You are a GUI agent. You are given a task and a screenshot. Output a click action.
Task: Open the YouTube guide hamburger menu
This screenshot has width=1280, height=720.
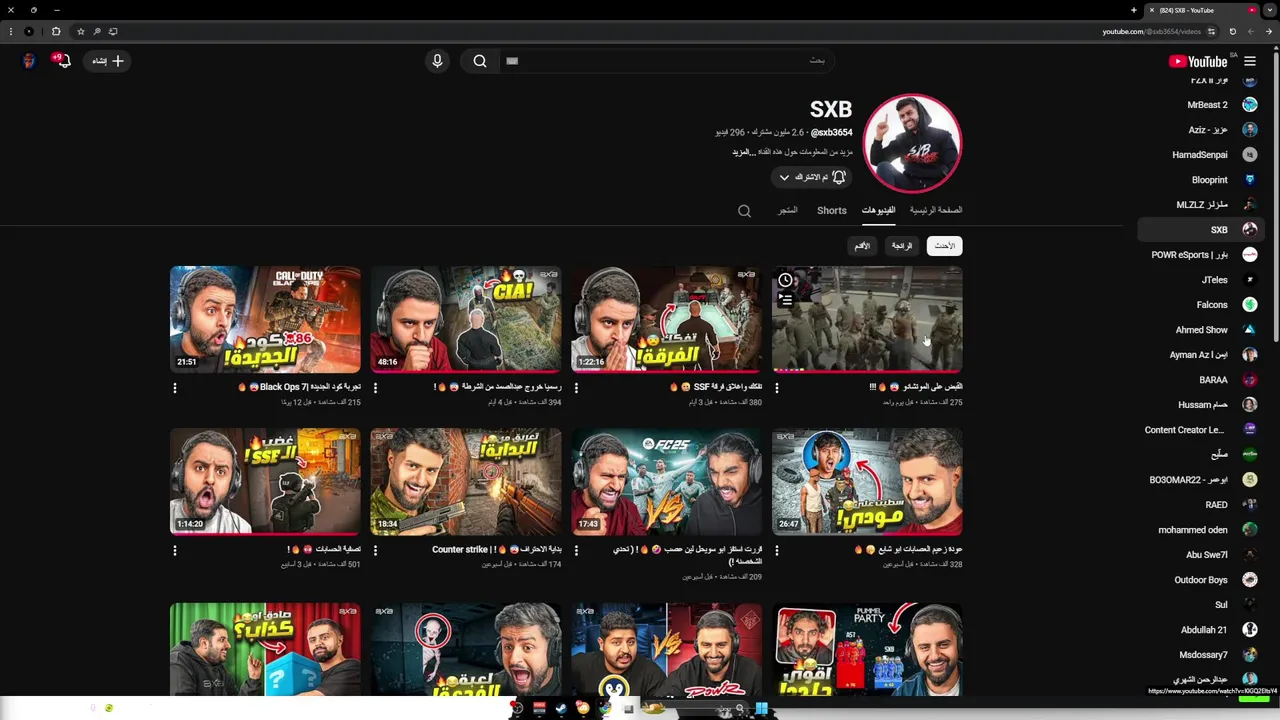pyautogui.click(x=1250, y=61)
